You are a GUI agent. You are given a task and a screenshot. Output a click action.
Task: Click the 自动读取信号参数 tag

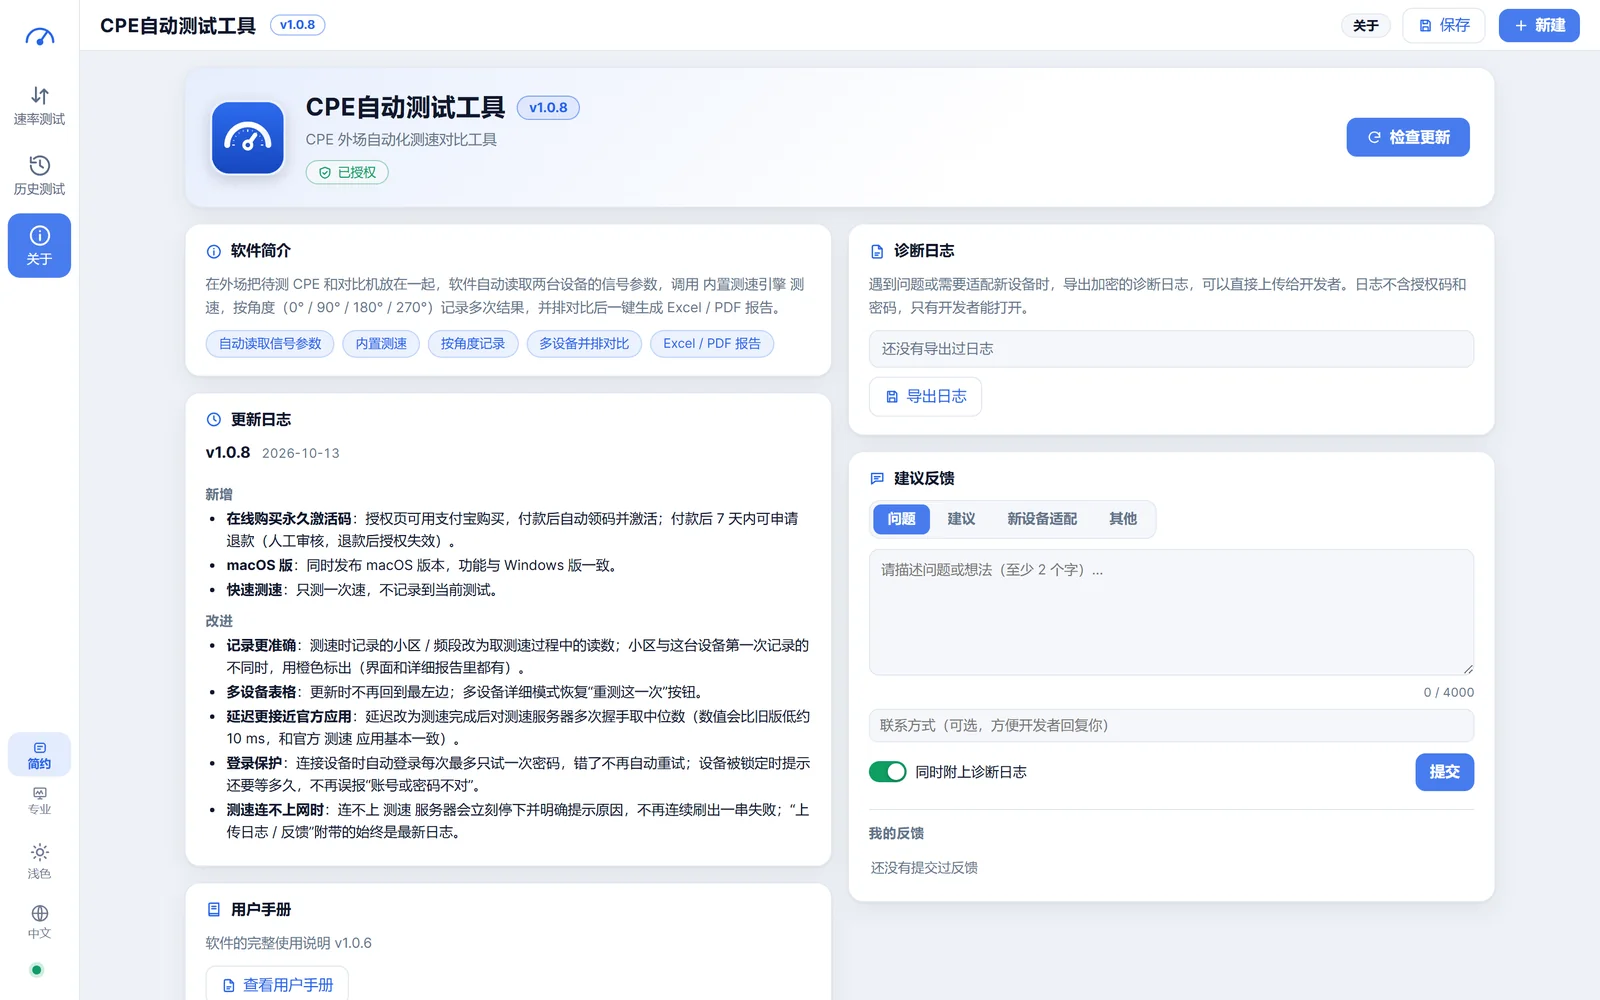pyautogui.click(x=270, y=344)
